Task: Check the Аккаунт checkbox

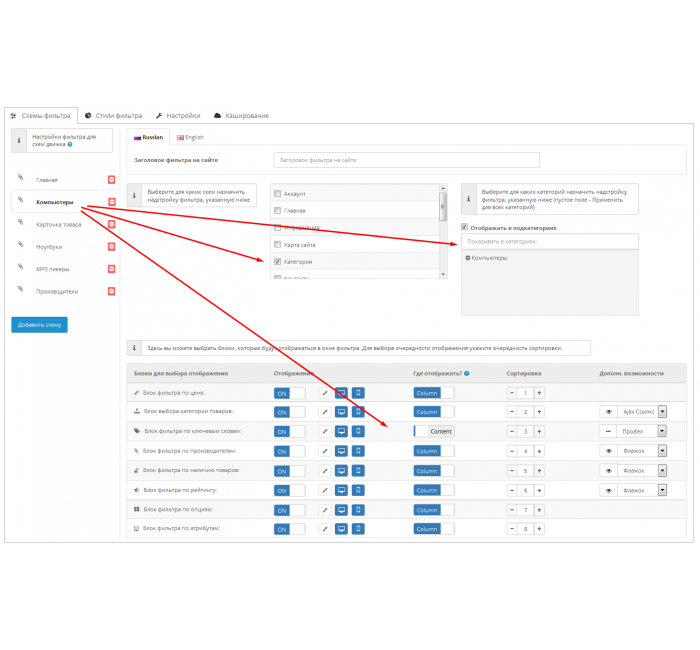Action: 277,193
